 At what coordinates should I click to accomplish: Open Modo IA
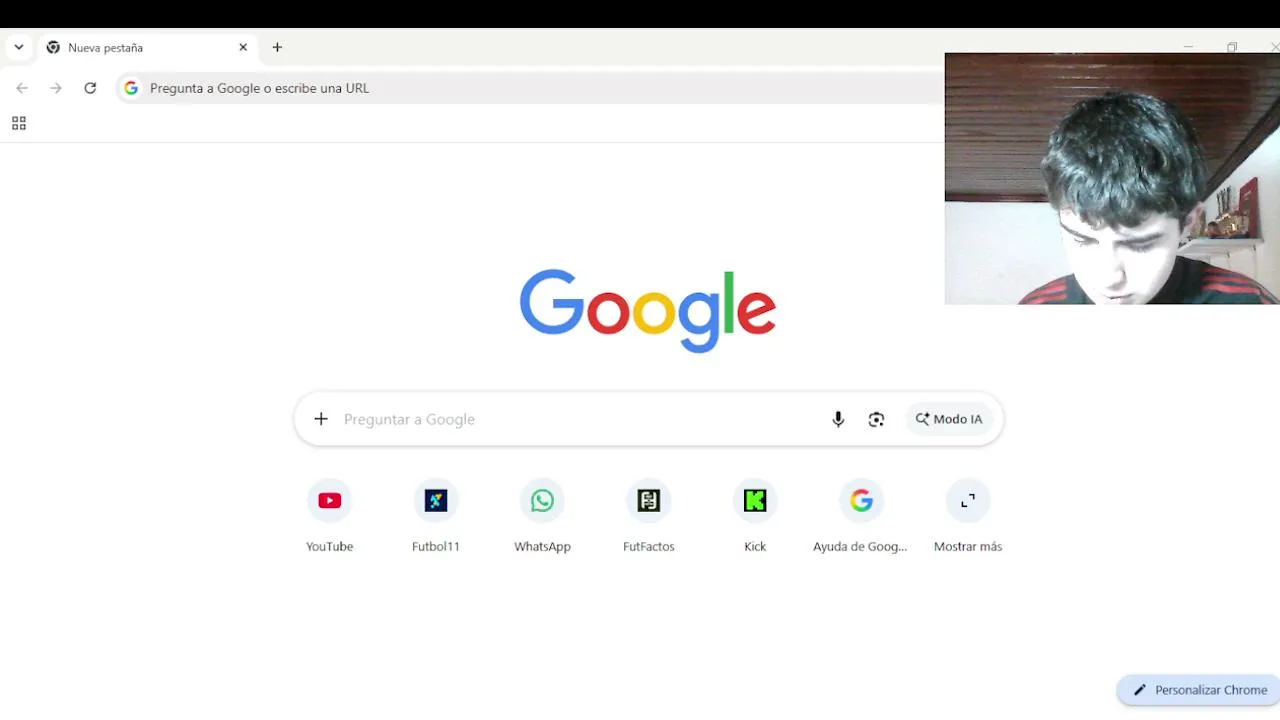pos(949,419)
